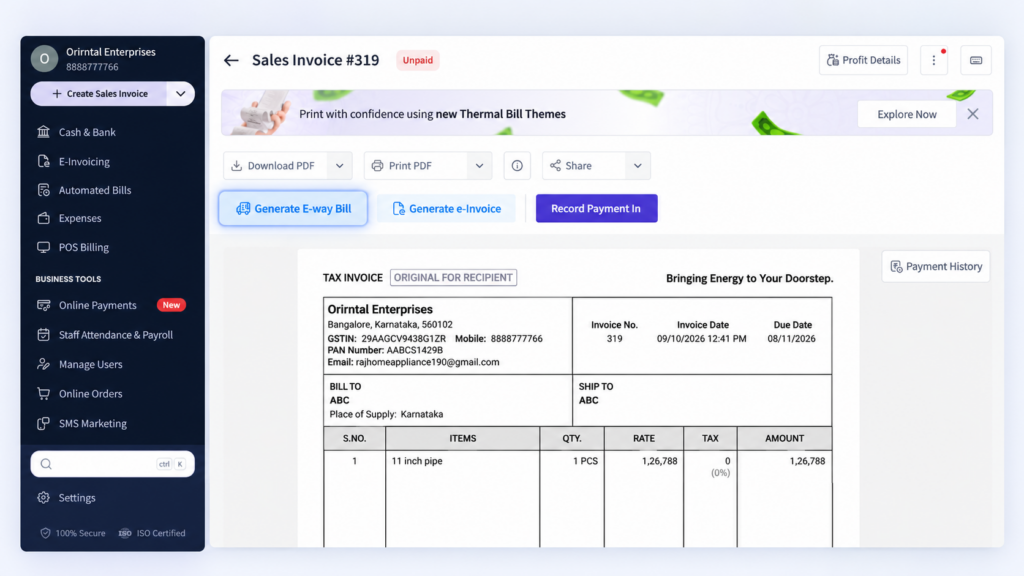Click the Cash & Bank building icon
This screenshot has width=1024, height=576.
tap(44, 132)
